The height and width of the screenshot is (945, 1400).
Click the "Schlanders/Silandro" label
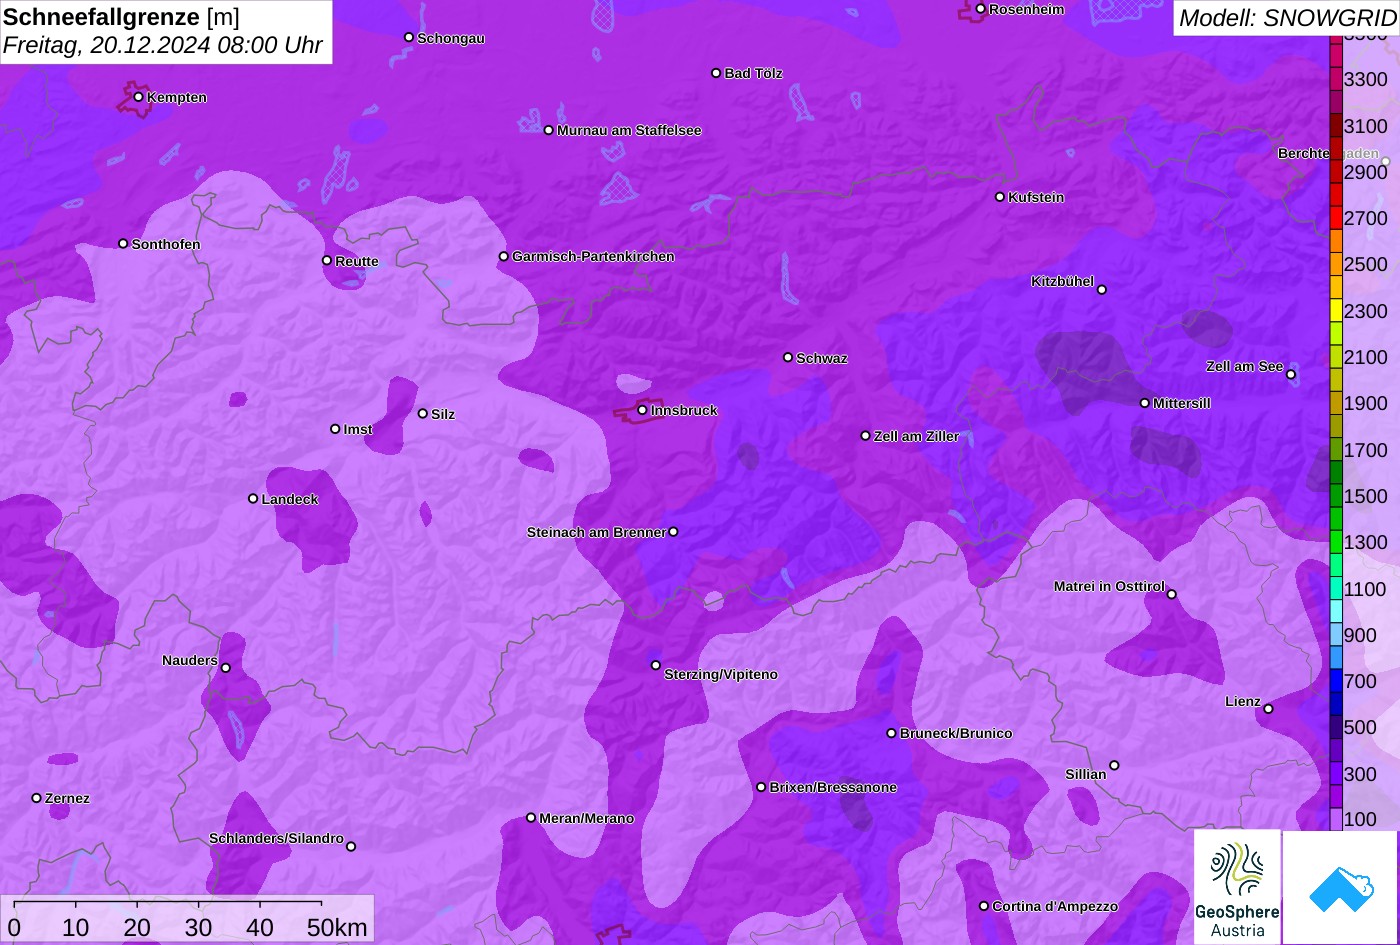pos(276,839)
